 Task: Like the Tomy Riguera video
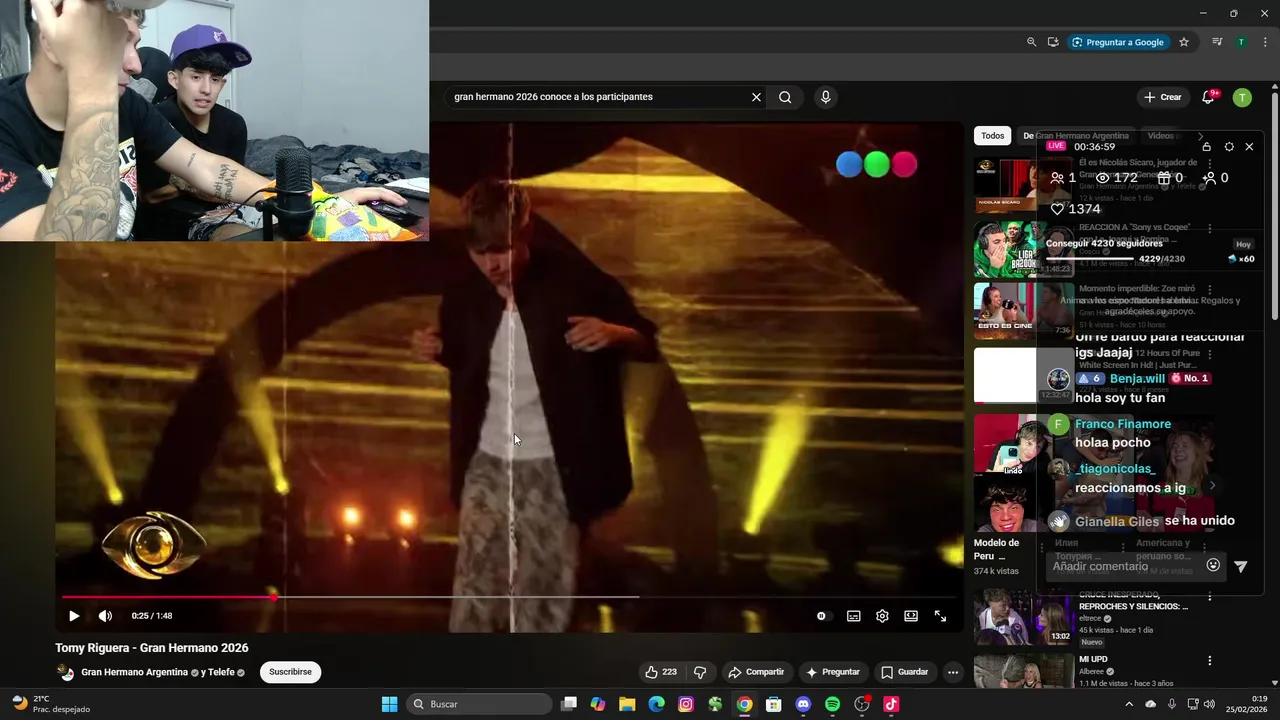point(661,672)
